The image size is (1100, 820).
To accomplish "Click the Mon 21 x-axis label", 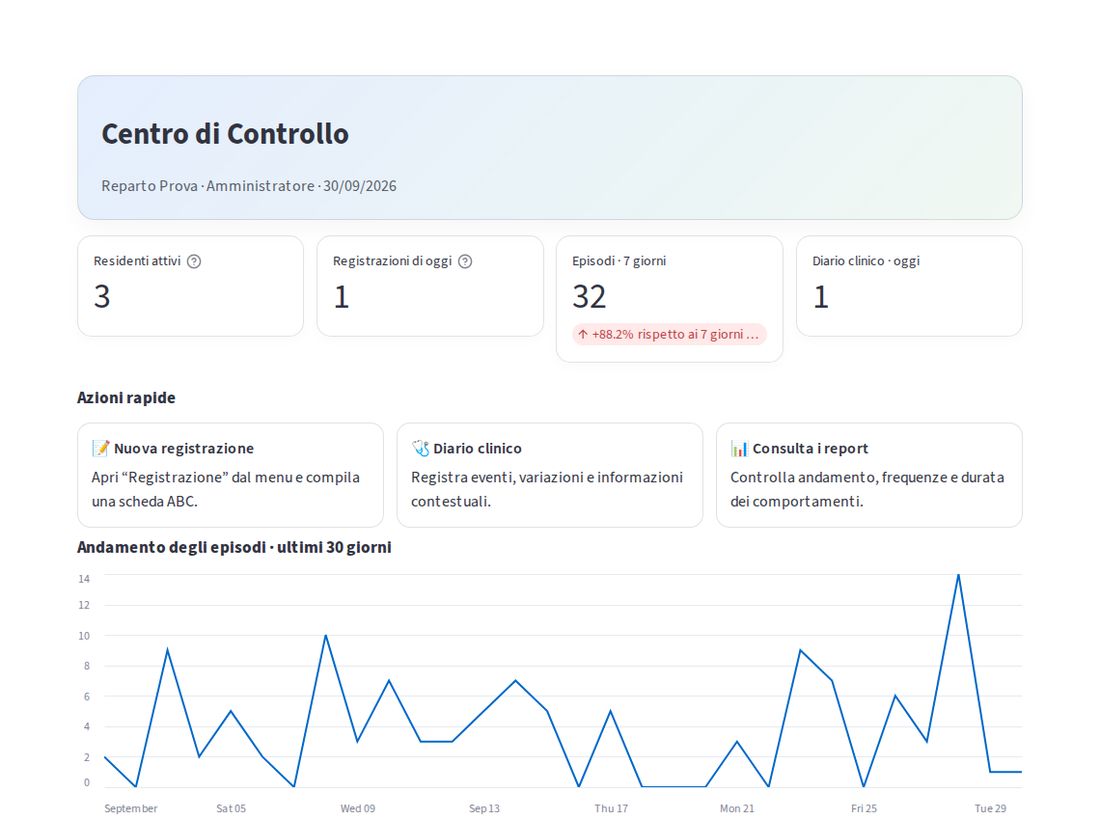I will (x=737, y=808).
